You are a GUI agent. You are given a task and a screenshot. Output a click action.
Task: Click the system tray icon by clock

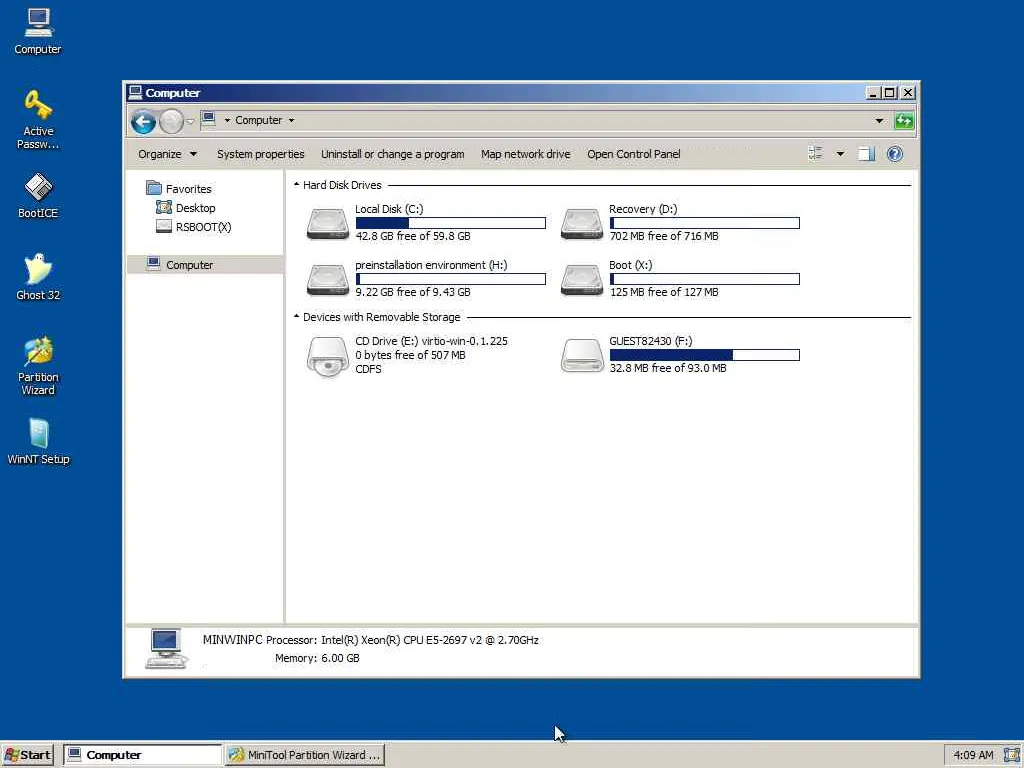1011,755
